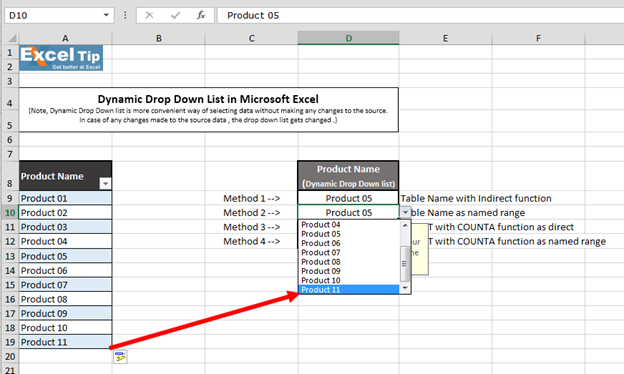Click cell A11 containing Product 03

(65, 227)
